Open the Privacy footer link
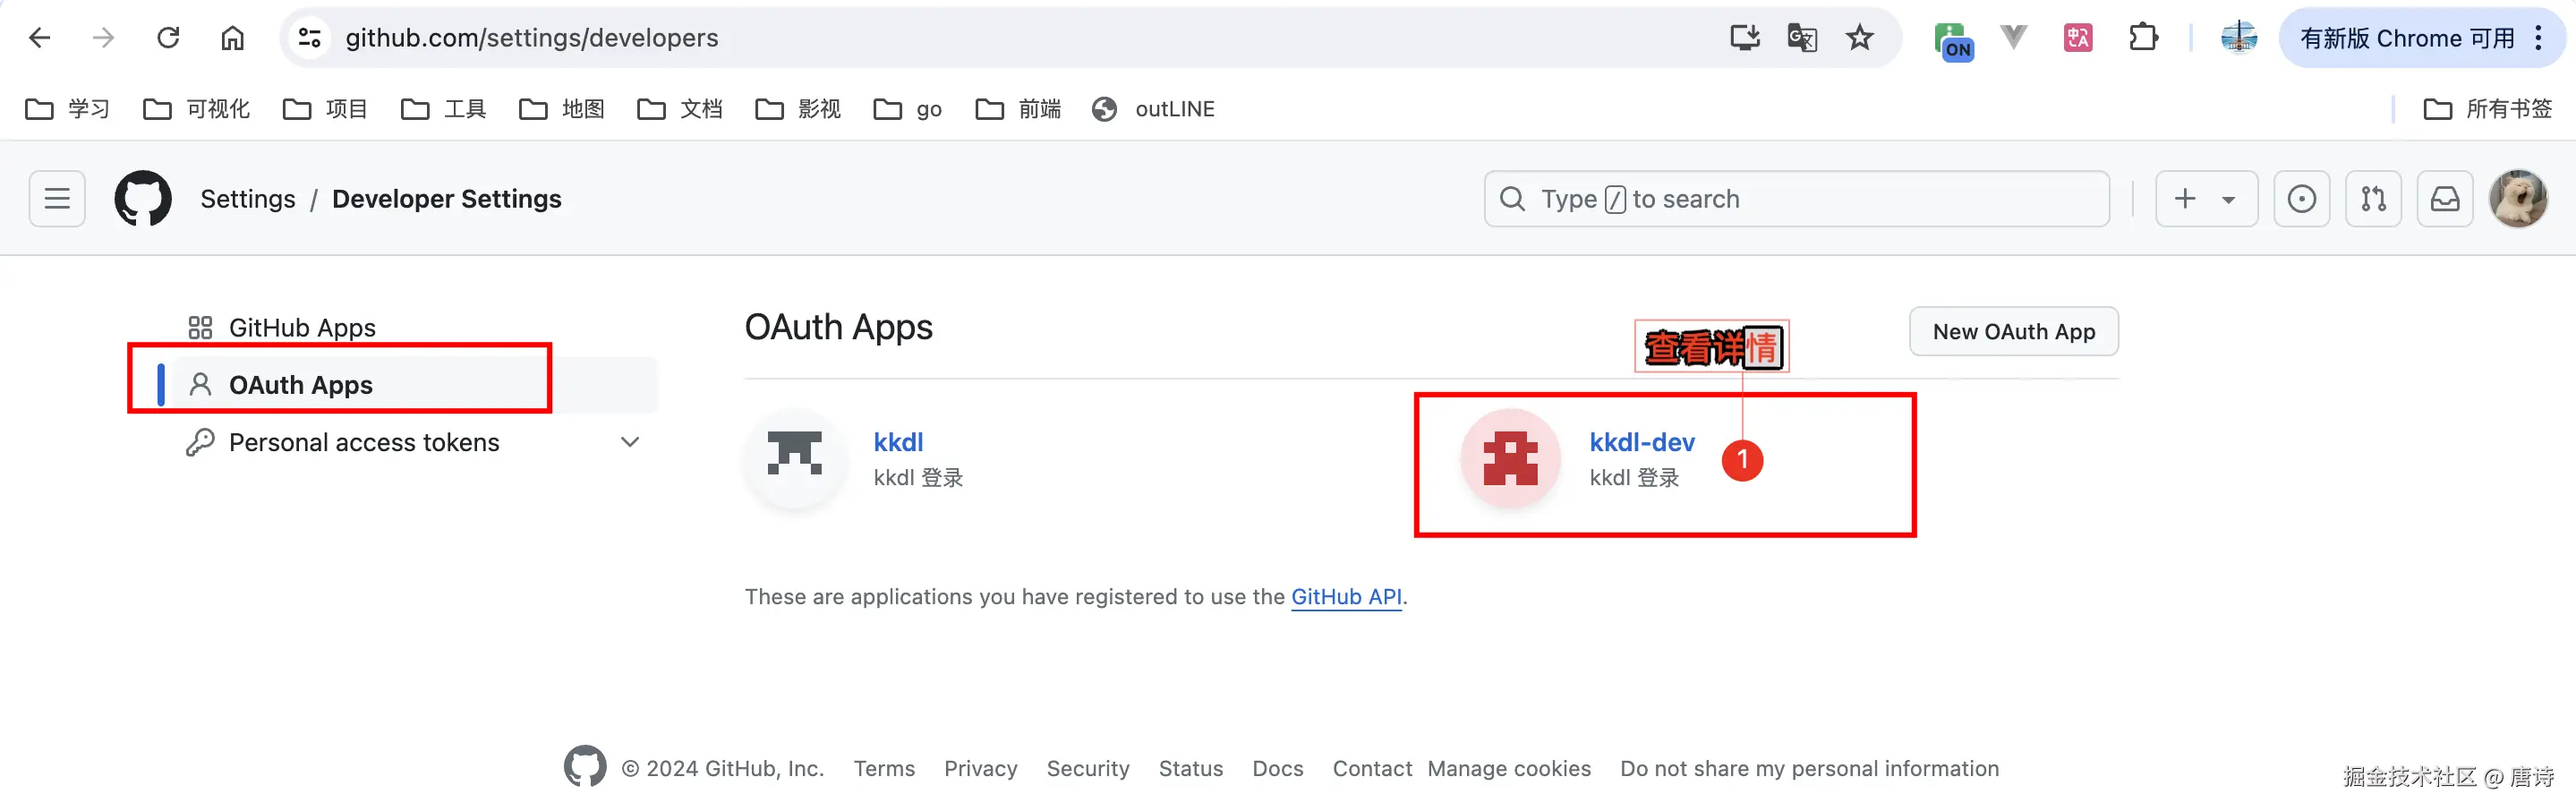 pos(980,768)
